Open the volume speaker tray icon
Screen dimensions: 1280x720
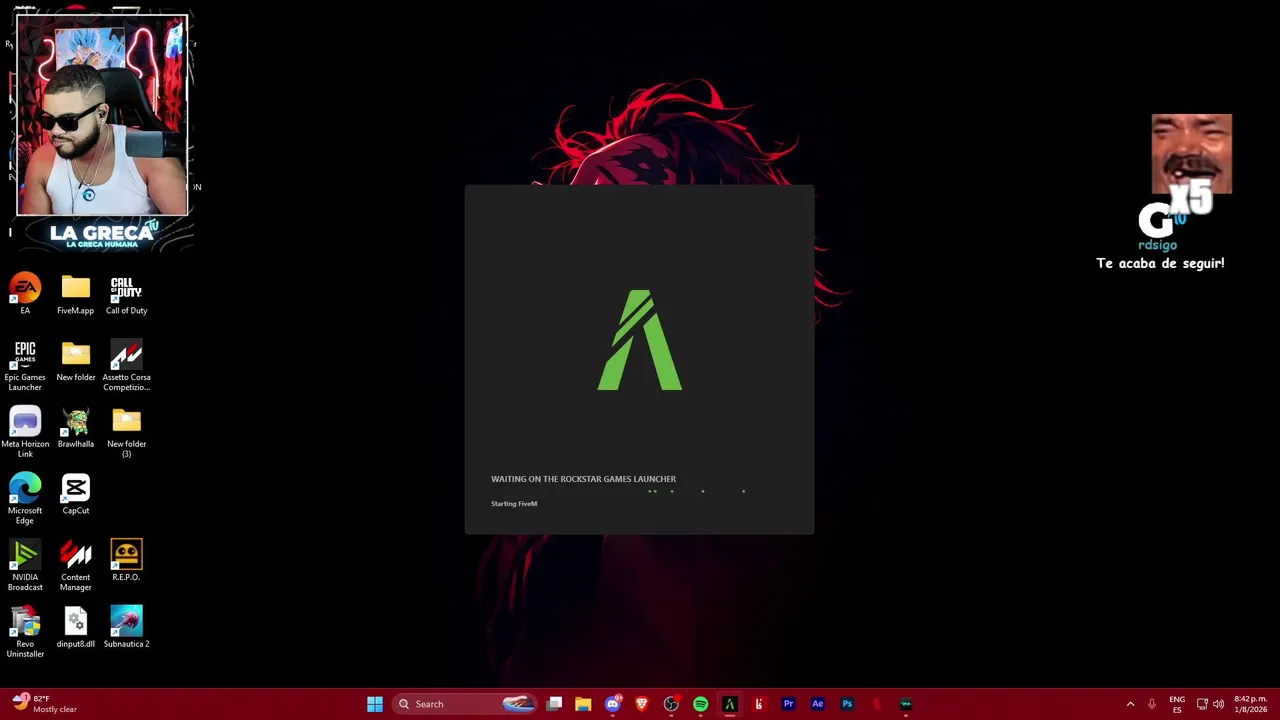pyautogui.click(x=1218, y=704)
